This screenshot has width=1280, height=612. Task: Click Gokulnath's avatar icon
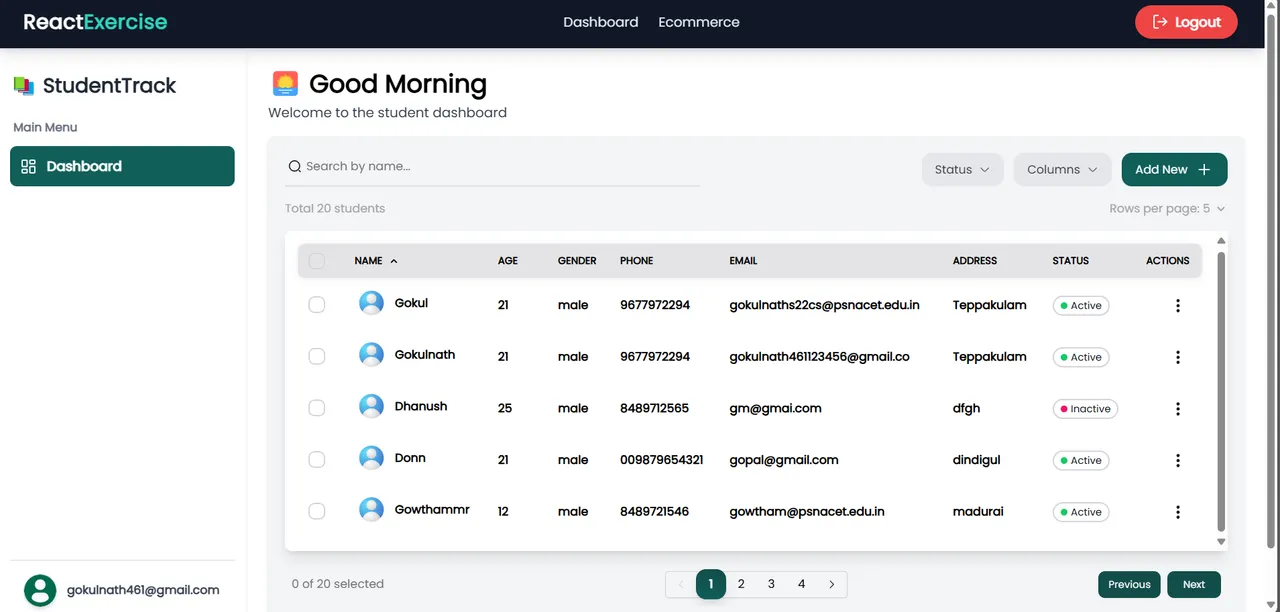[x=371, y=355]
